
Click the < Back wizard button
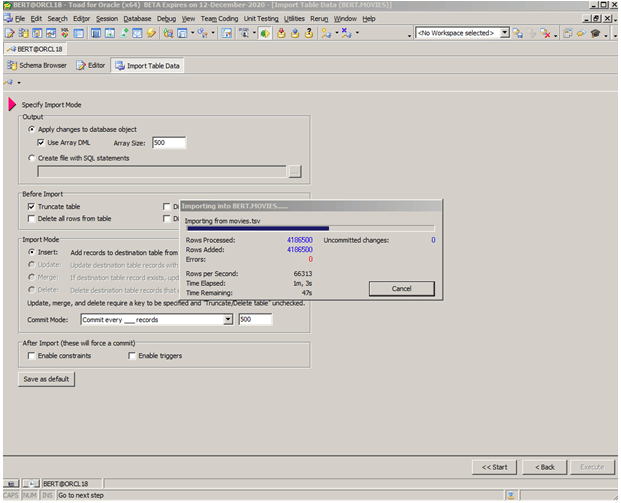coord(545,467)
